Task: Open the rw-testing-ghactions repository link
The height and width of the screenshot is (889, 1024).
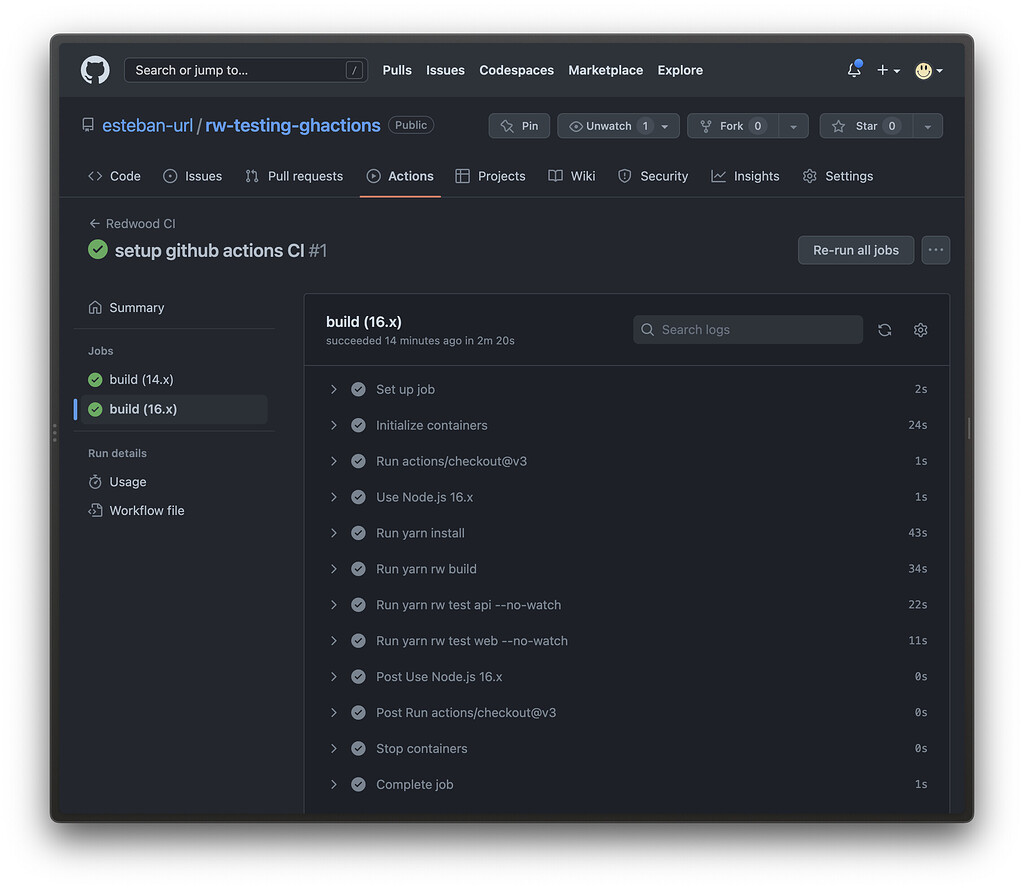Action: click(x=293, y=125)
